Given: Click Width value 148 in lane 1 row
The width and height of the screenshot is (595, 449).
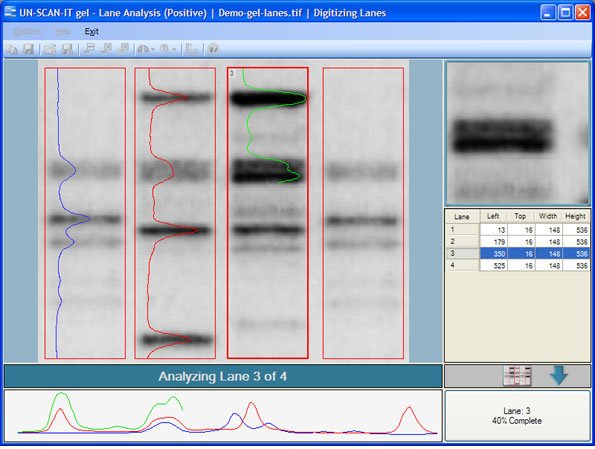Looking at the screenshot, I should (548, 230).
